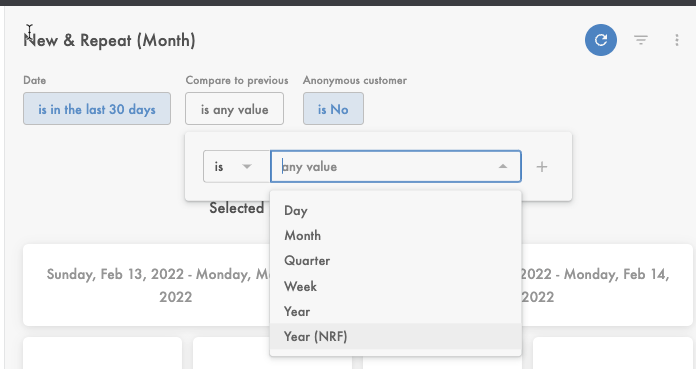The height and width of the screenshot is (369, 696).
Task: Click the New & Repeat (Month) title
Action: click(109, 40)
